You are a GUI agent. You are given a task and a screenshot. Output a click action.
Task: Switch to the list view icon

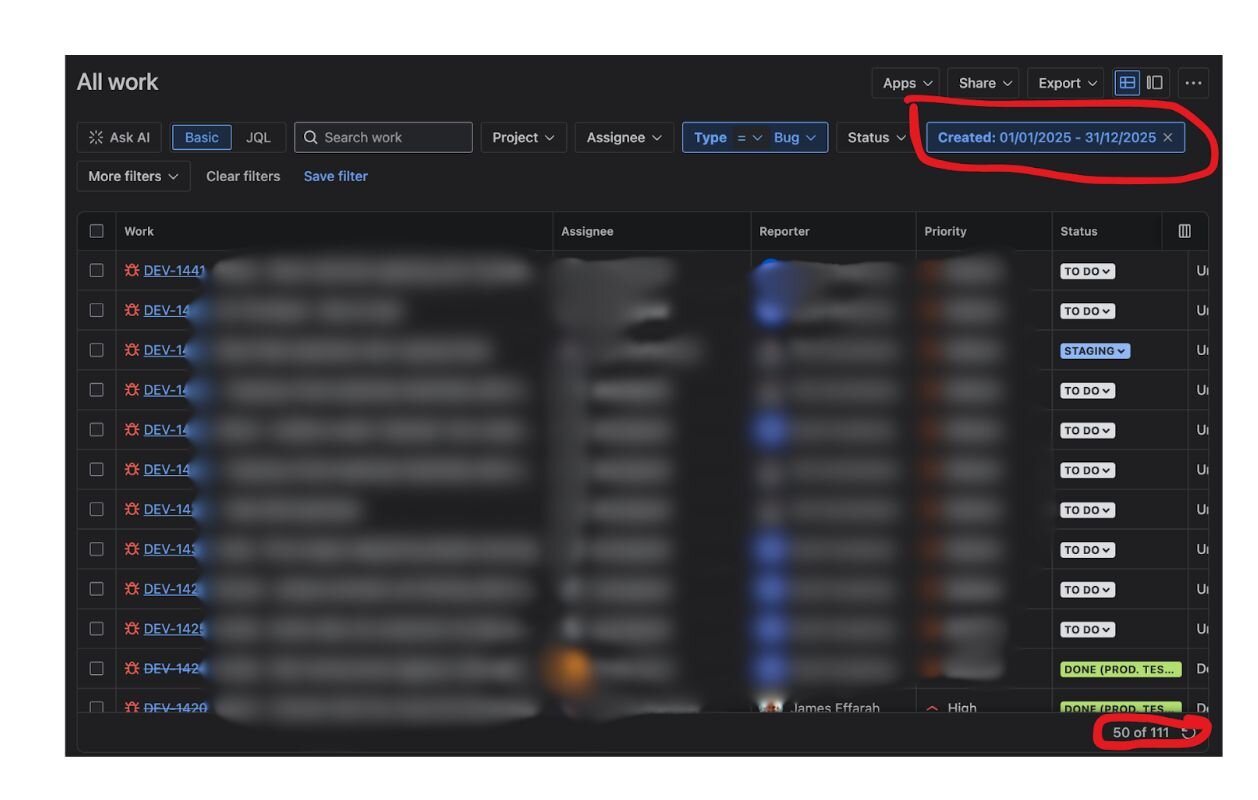point(1127,83)
